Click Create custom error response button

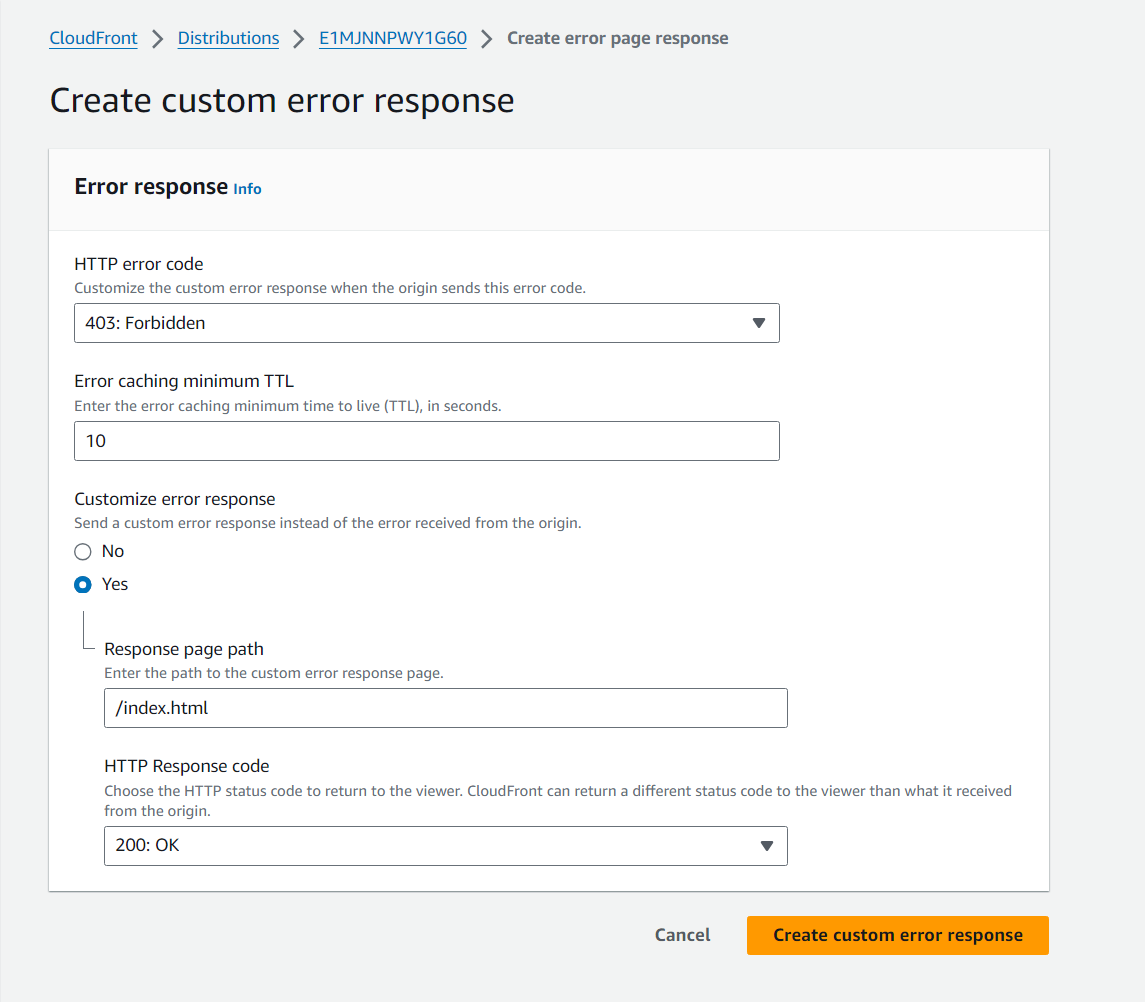click(897, 936)
